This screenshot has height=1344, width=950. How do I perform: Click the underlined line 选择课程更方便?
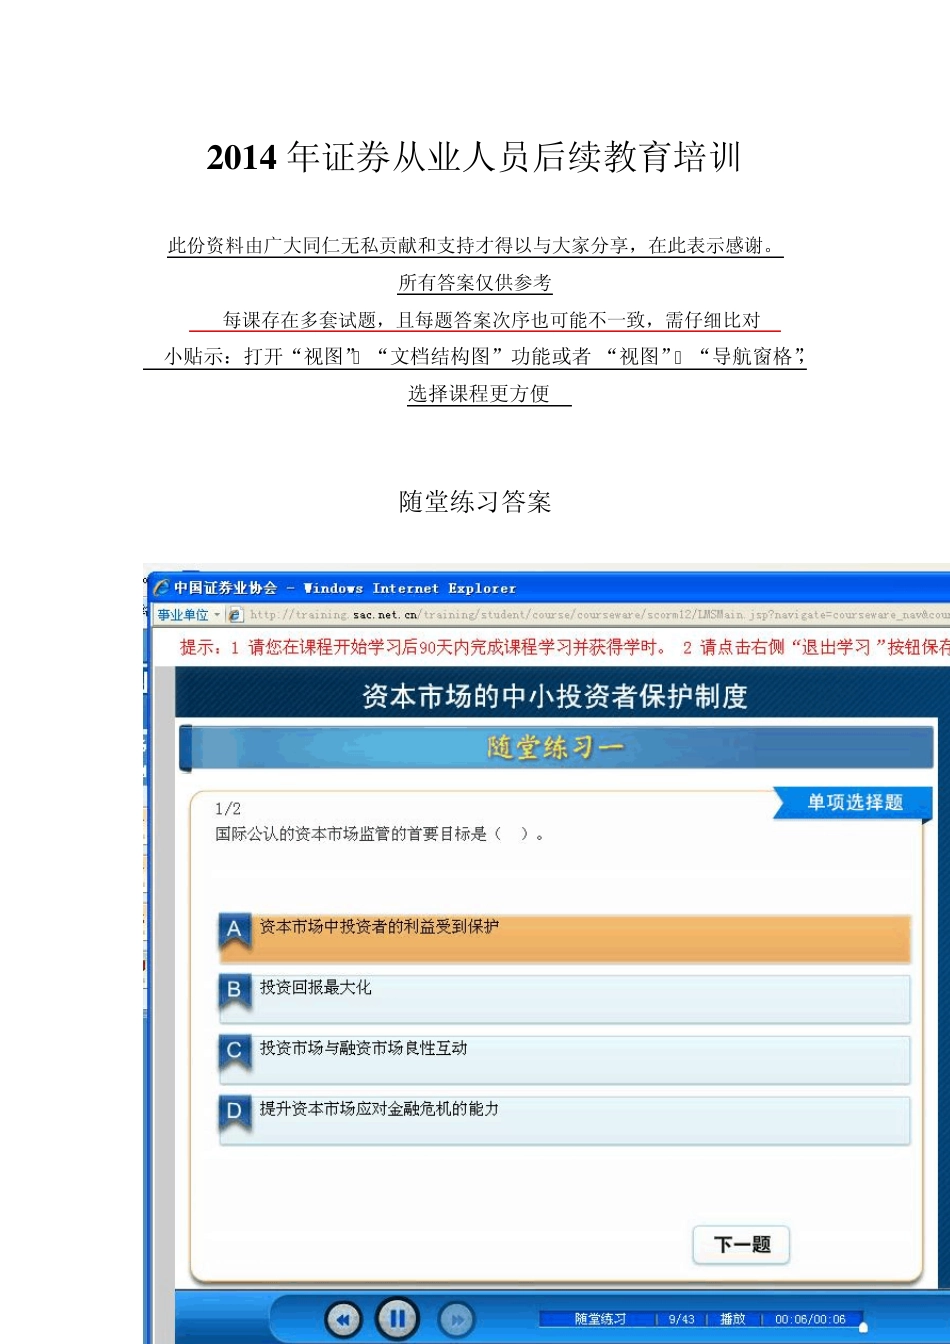point(479,393)
